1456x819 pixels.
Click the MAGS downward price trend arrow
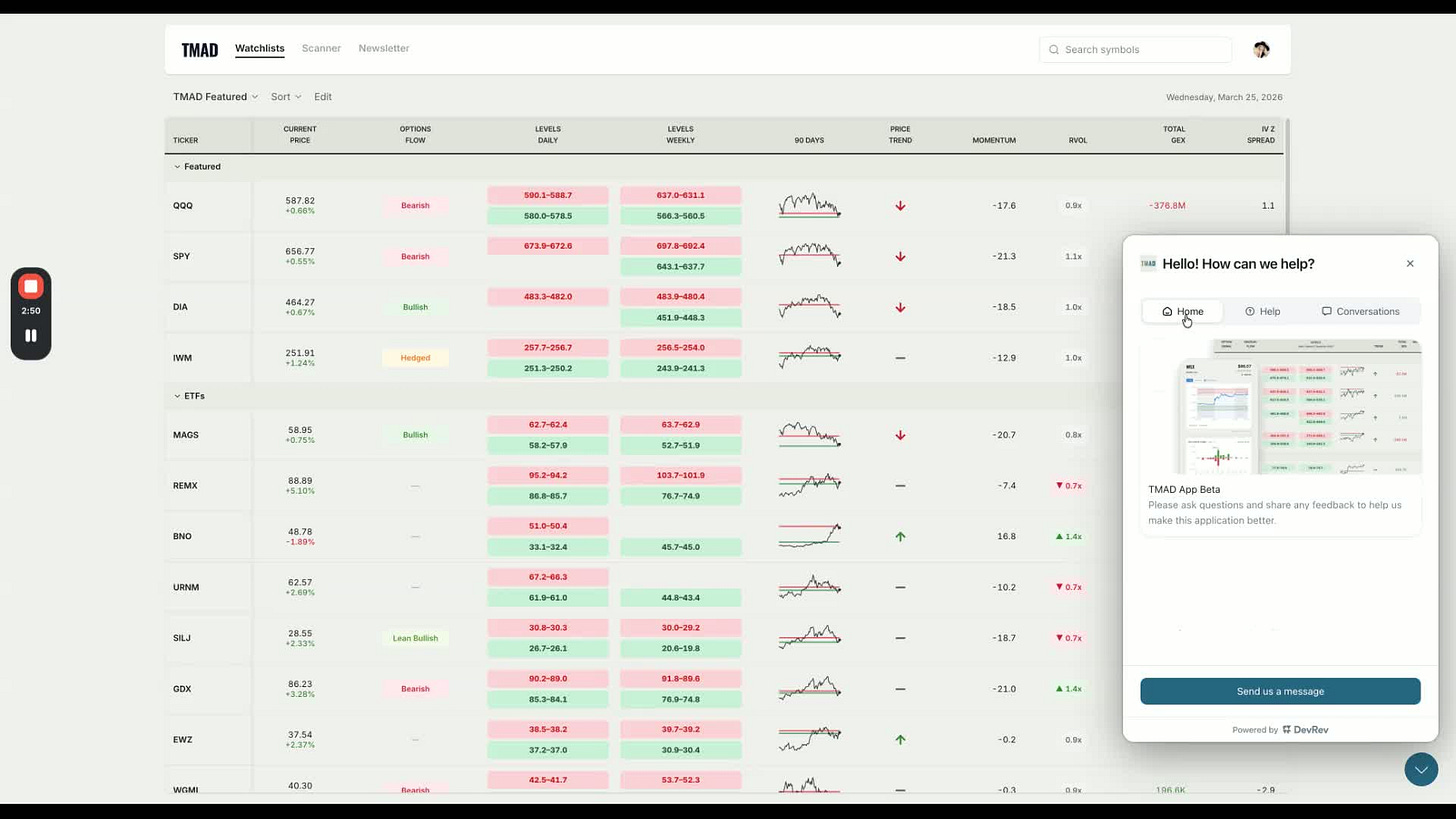[x=900, y=435]
